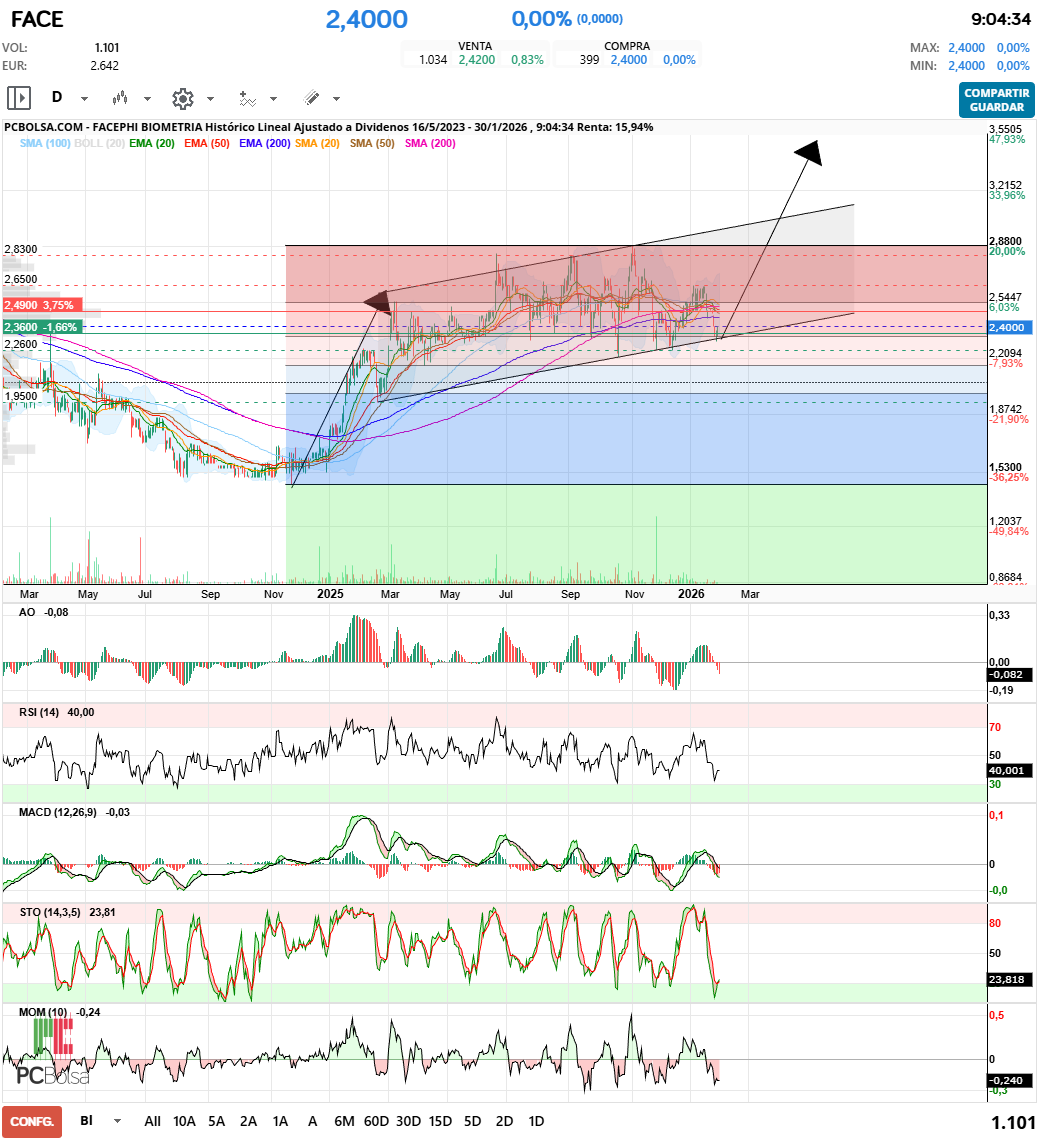1050x1143 pixels.
Task: Select the drawing tools pencil icon
Action: 311,98
